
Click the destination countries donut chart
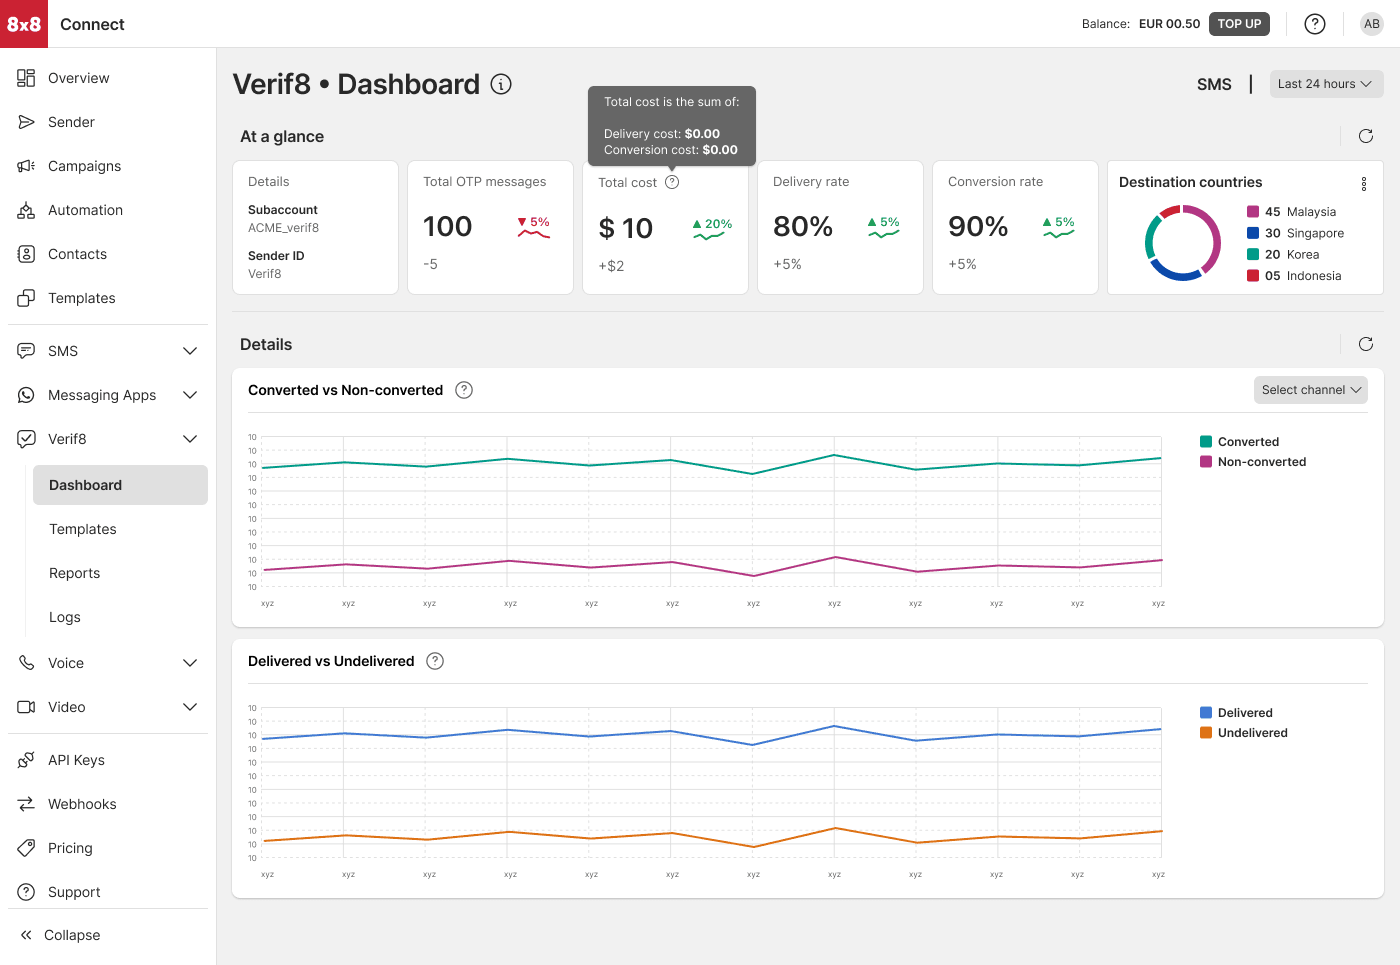[x=1183, y=243]
